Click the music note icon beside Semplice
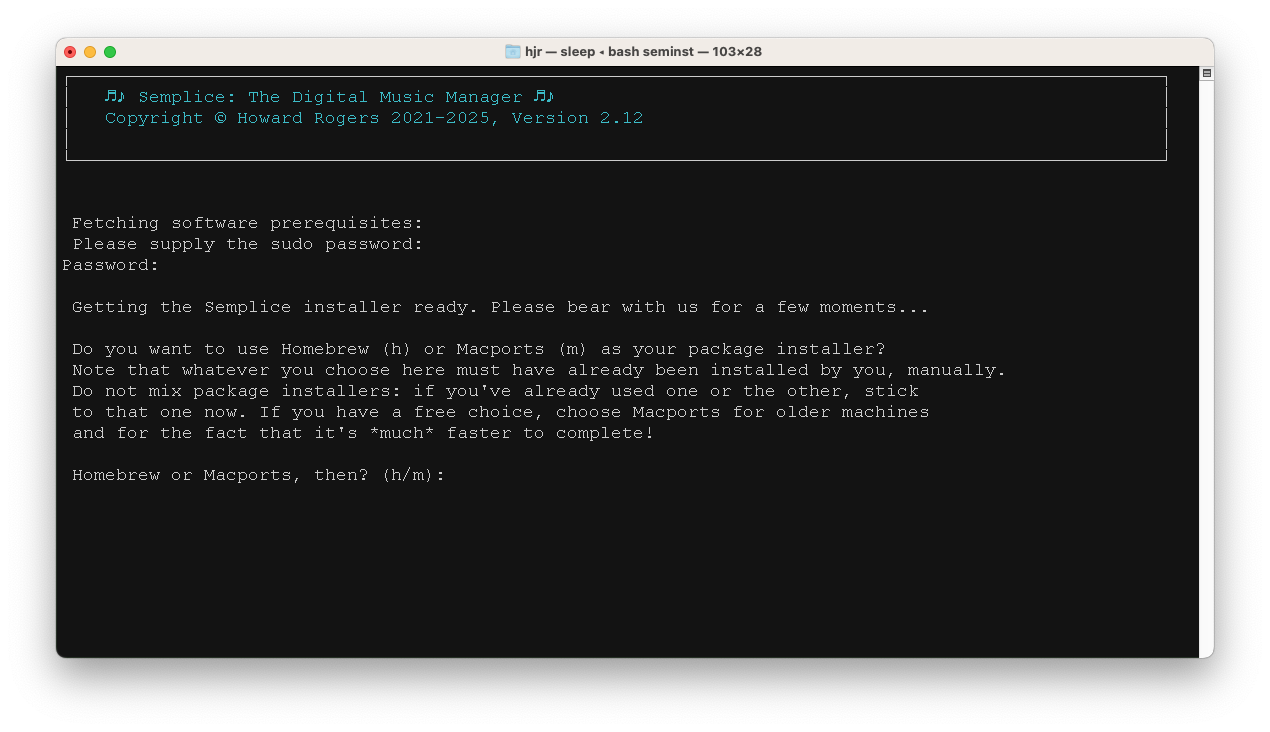The width and height of the screenshot is (1270, 732). tap(114, 96)
